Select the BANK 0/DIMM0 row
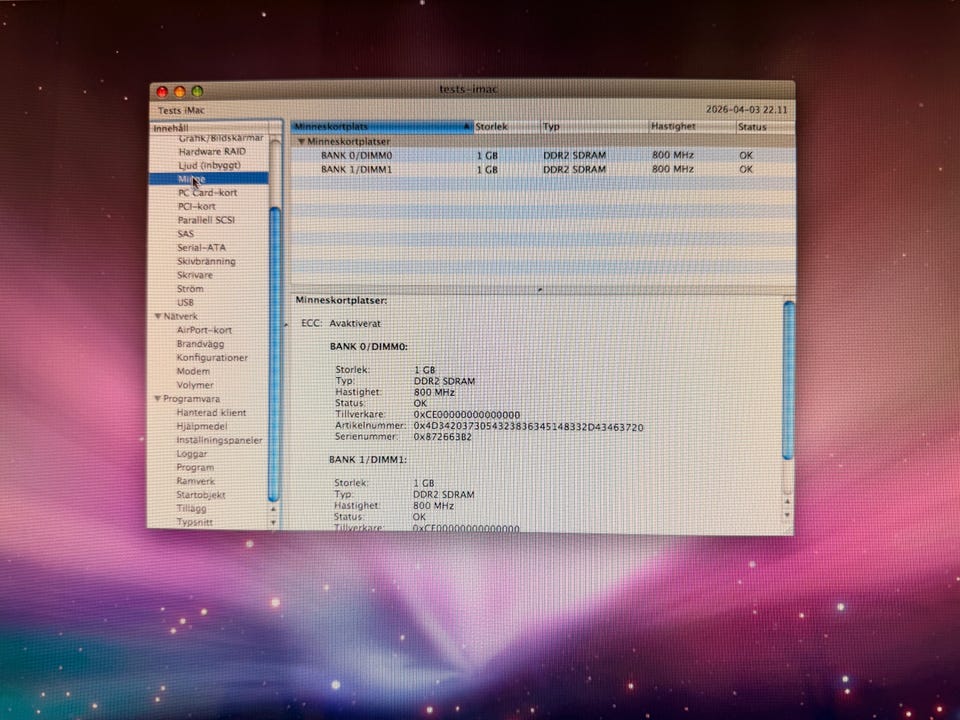Image resolution: width=960 pixels, height=720 pixels. 356,156
